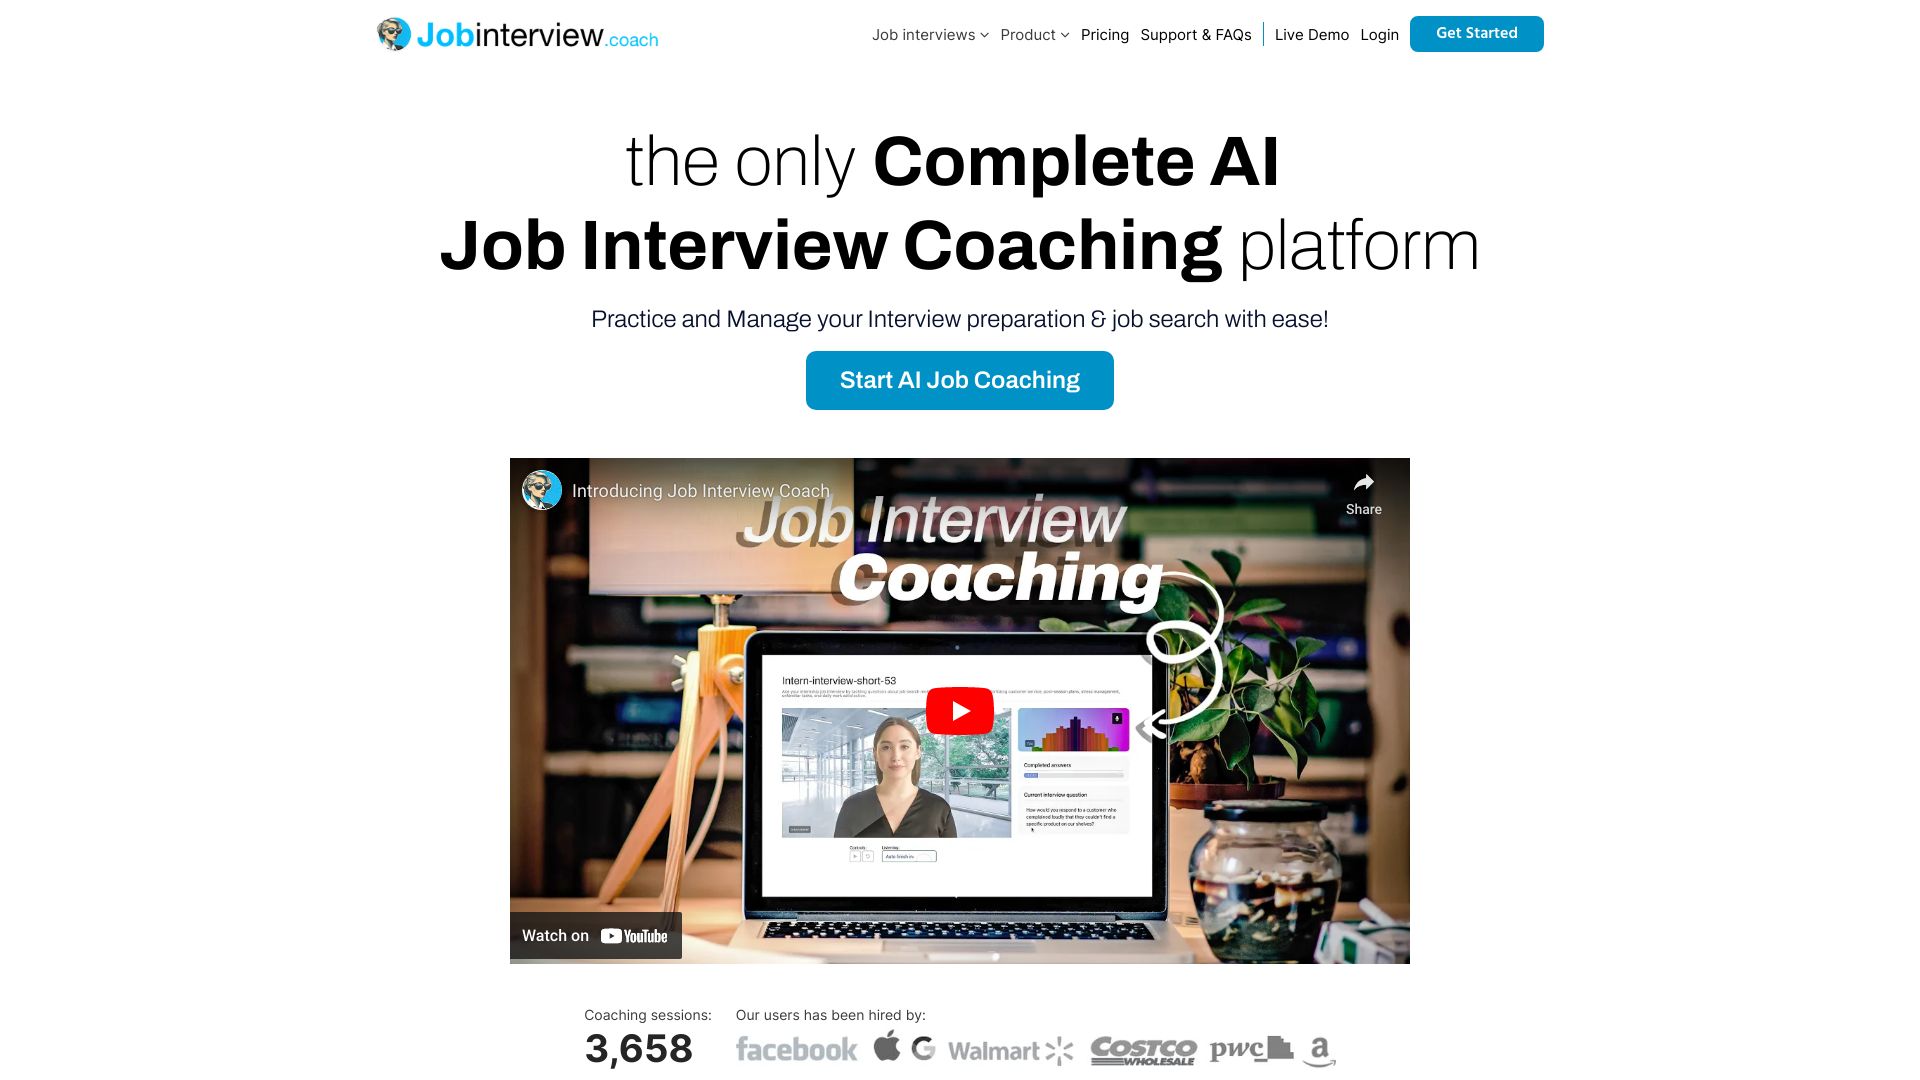Click the Support & FAQs menu item
Screen dimensions: 1920x1080
coord(1196,33)
